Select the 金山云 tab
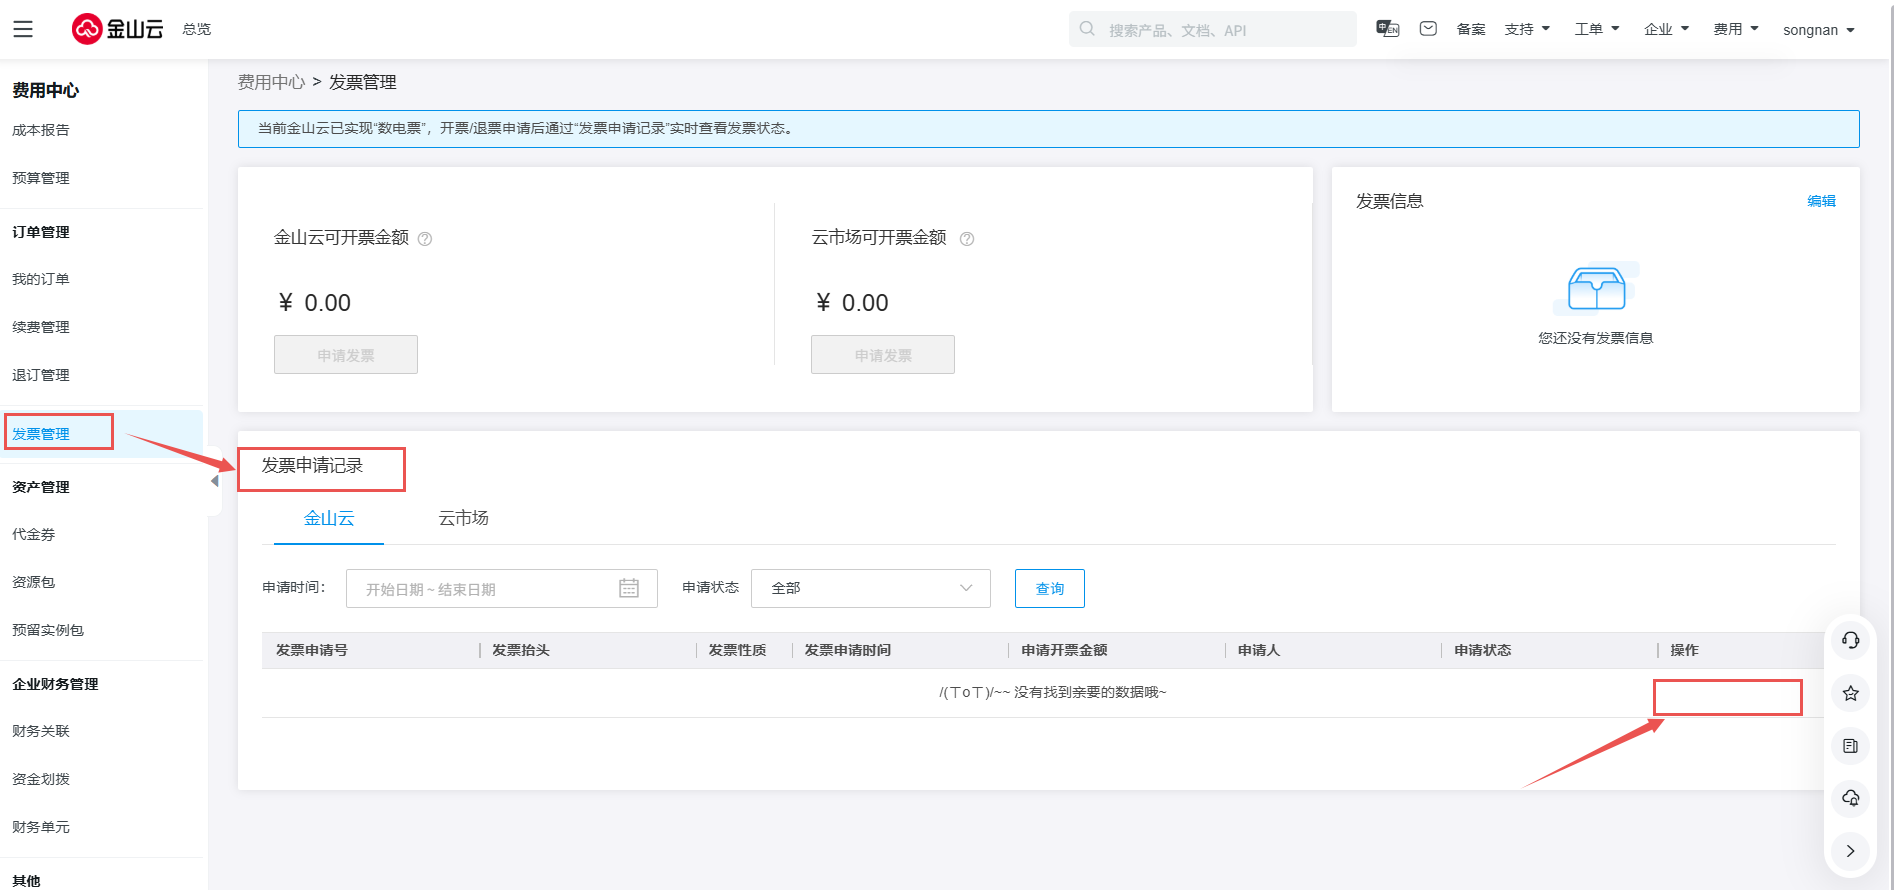The width and height of the screenshot is (1894, 890). point(329,518)
